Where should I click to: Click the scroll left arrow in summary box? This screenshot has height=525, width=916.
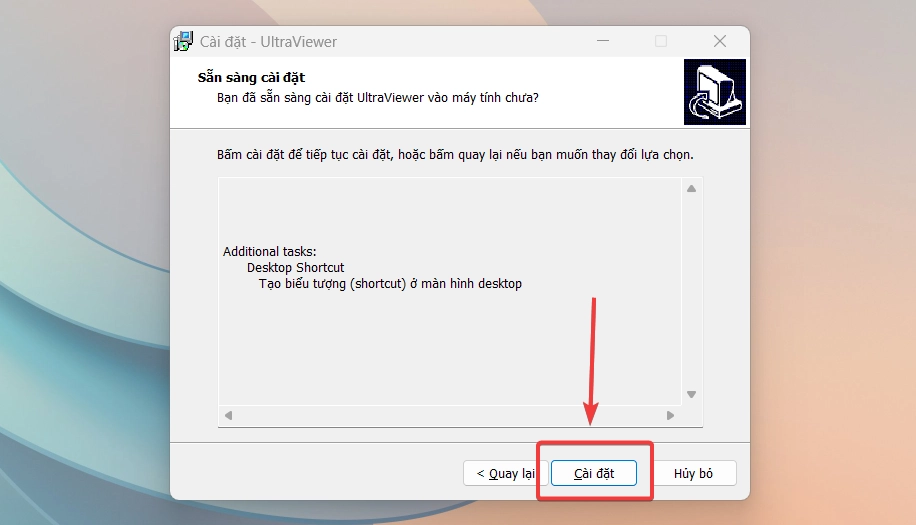coord(228,415)
